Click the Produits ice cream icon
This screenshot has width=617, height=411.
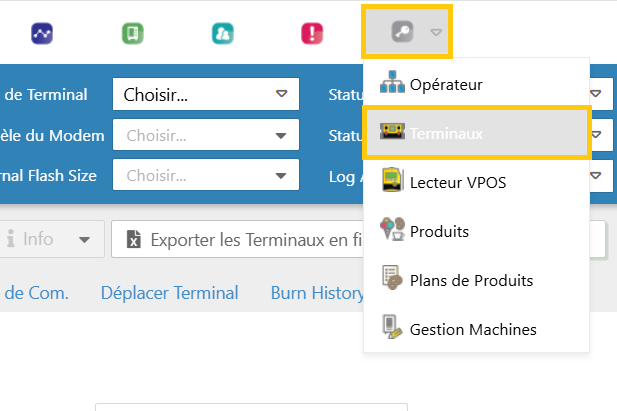392,229
